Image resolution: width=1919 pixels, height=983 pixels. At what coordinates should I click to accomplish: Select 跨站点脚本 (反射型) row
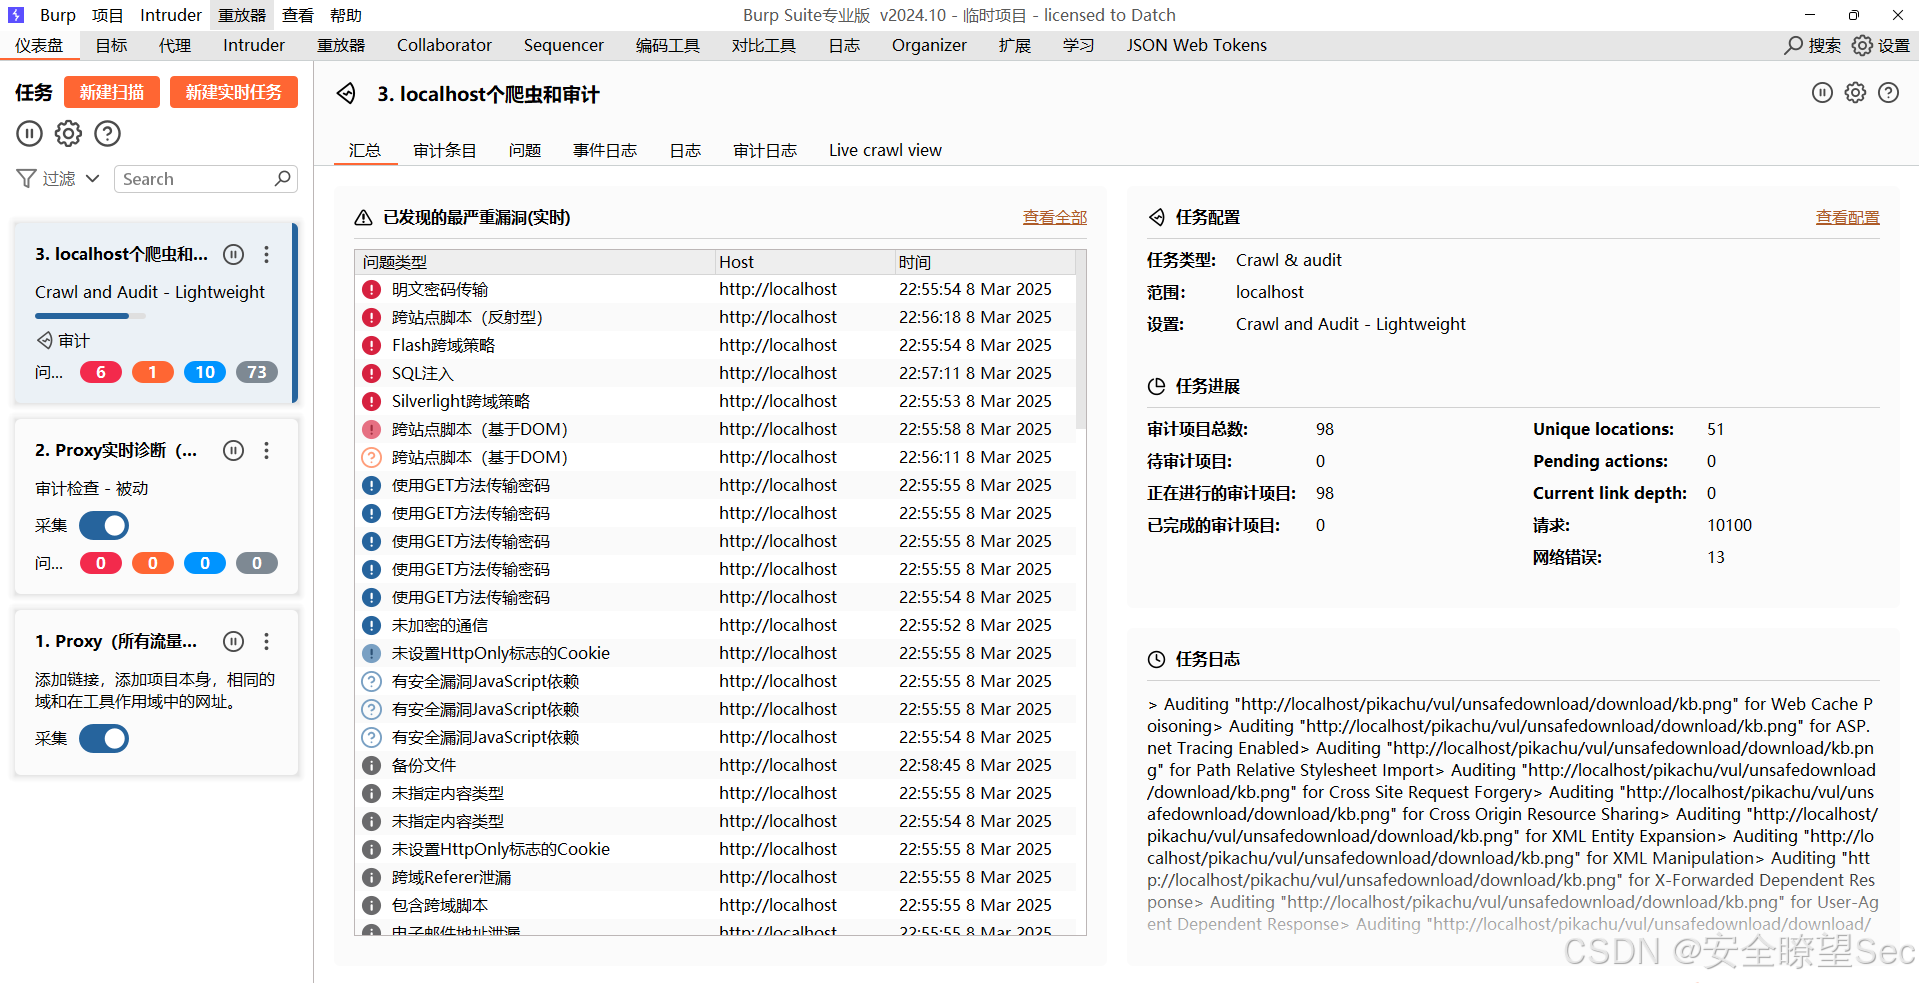(715, 317)
